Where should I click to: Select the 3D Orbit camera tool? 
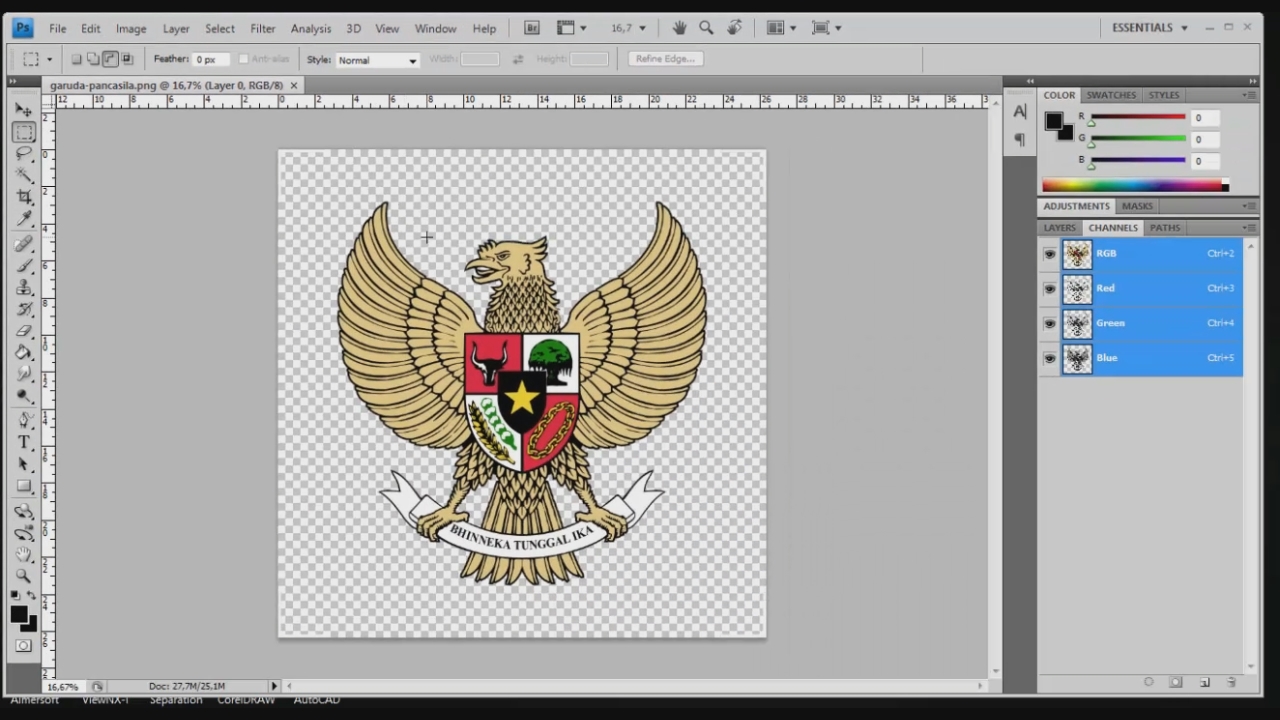[x=24, y=533]
